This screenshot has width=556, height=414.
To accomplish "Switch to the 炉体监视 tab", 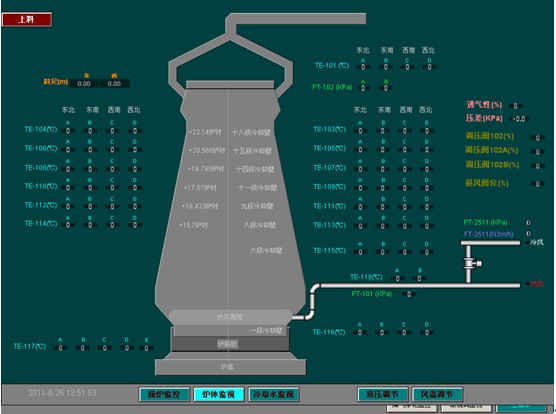I will click(218, 395).
